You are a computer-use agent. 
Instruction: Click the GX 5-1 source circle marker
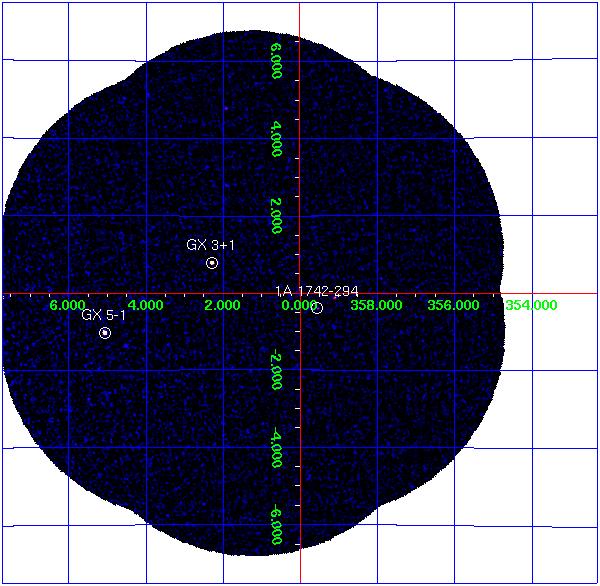tap(105, 333)
